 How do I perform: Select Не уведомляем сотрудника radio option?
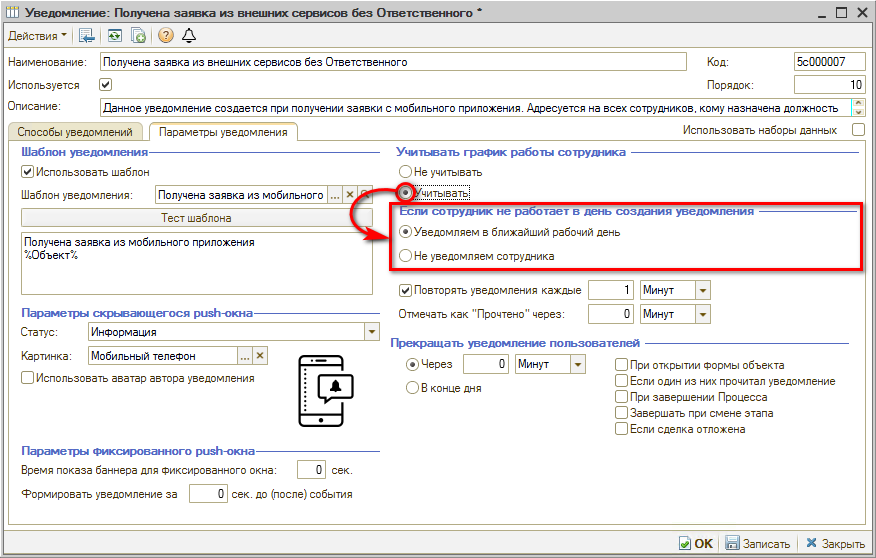406,256
